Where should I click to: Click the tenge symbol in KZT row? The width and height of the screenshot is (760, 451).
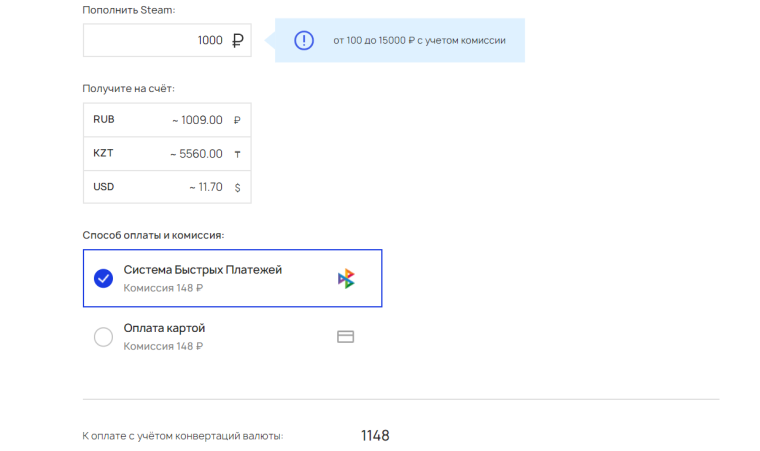click(238, 154)
